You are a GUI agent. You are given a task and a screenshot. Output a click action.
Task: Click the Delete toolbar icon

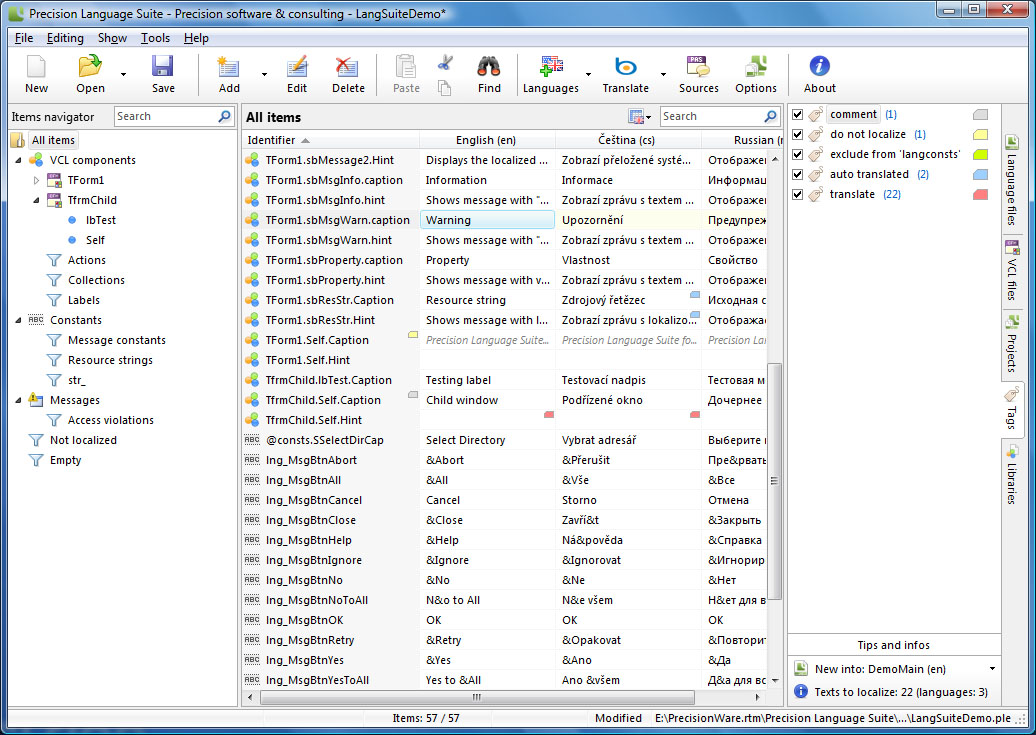pos(348,67)
